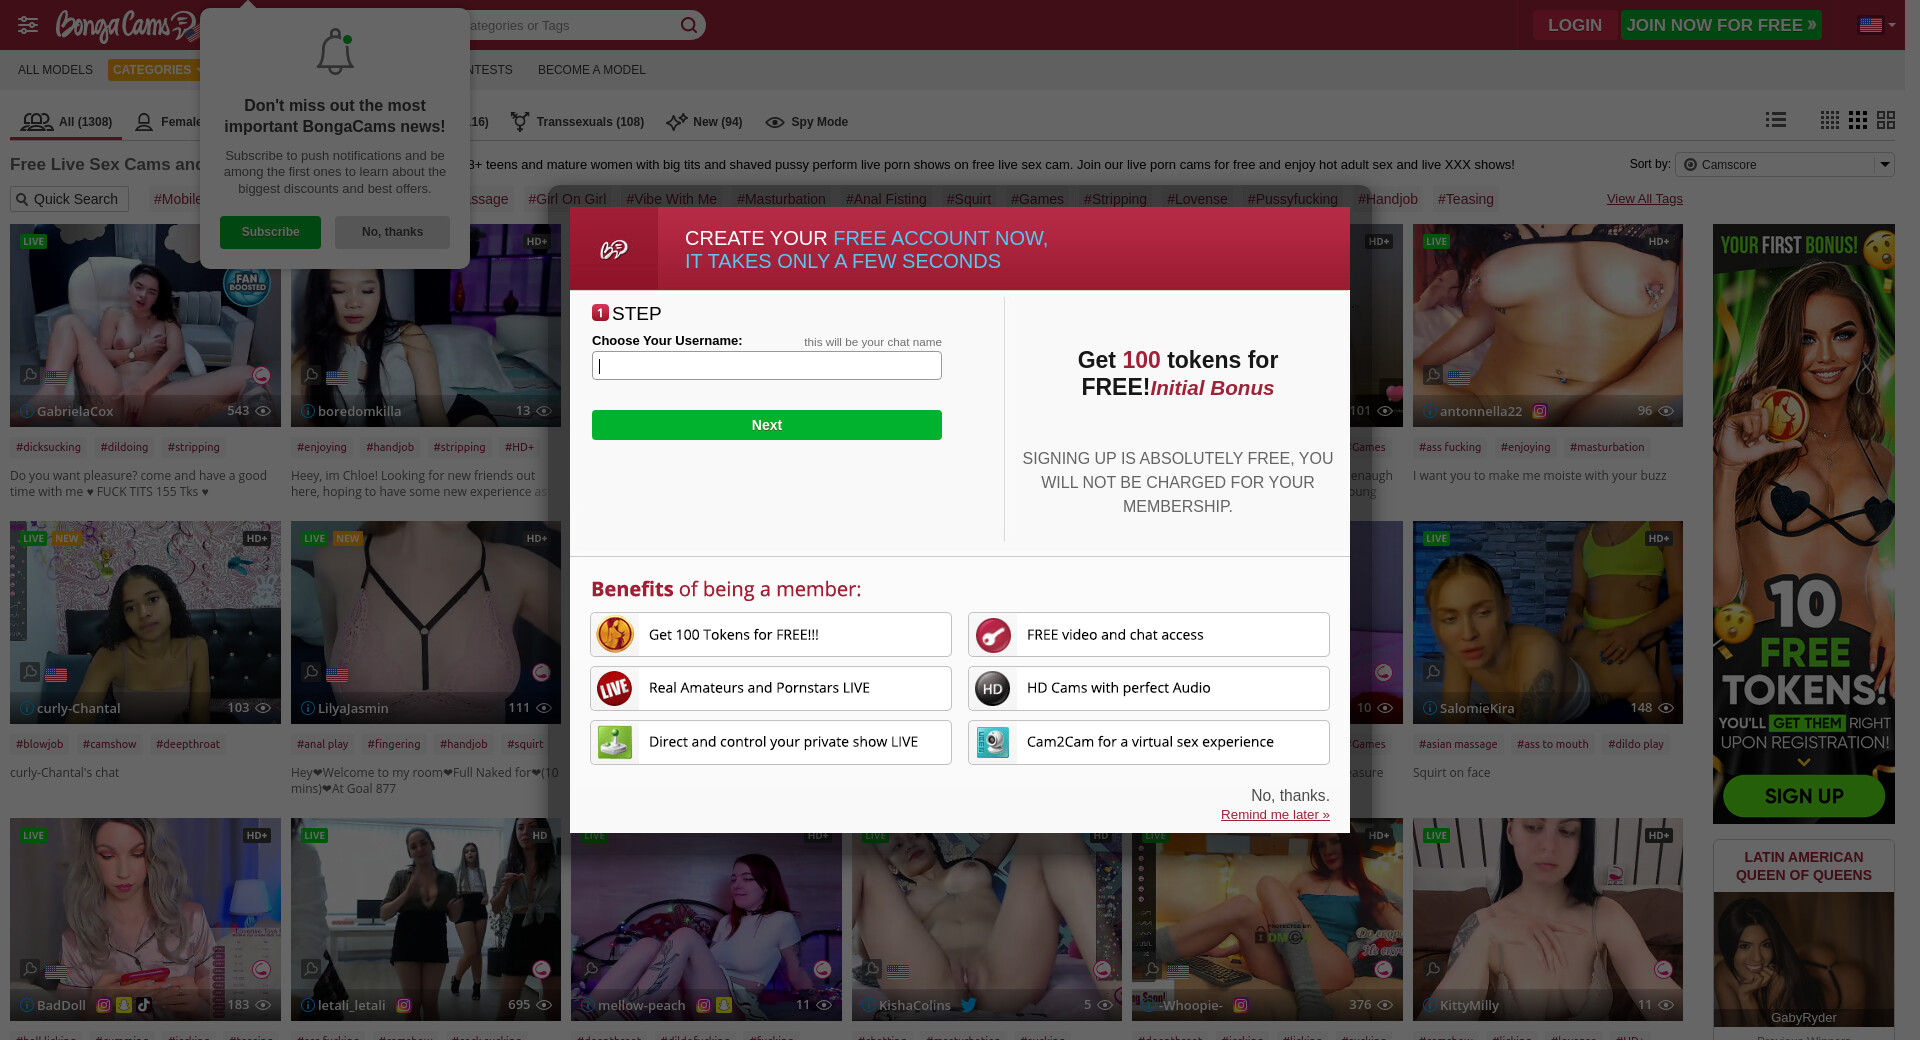Open -Whoopie-'s Instagram icon

(x=1241, y=1005)
